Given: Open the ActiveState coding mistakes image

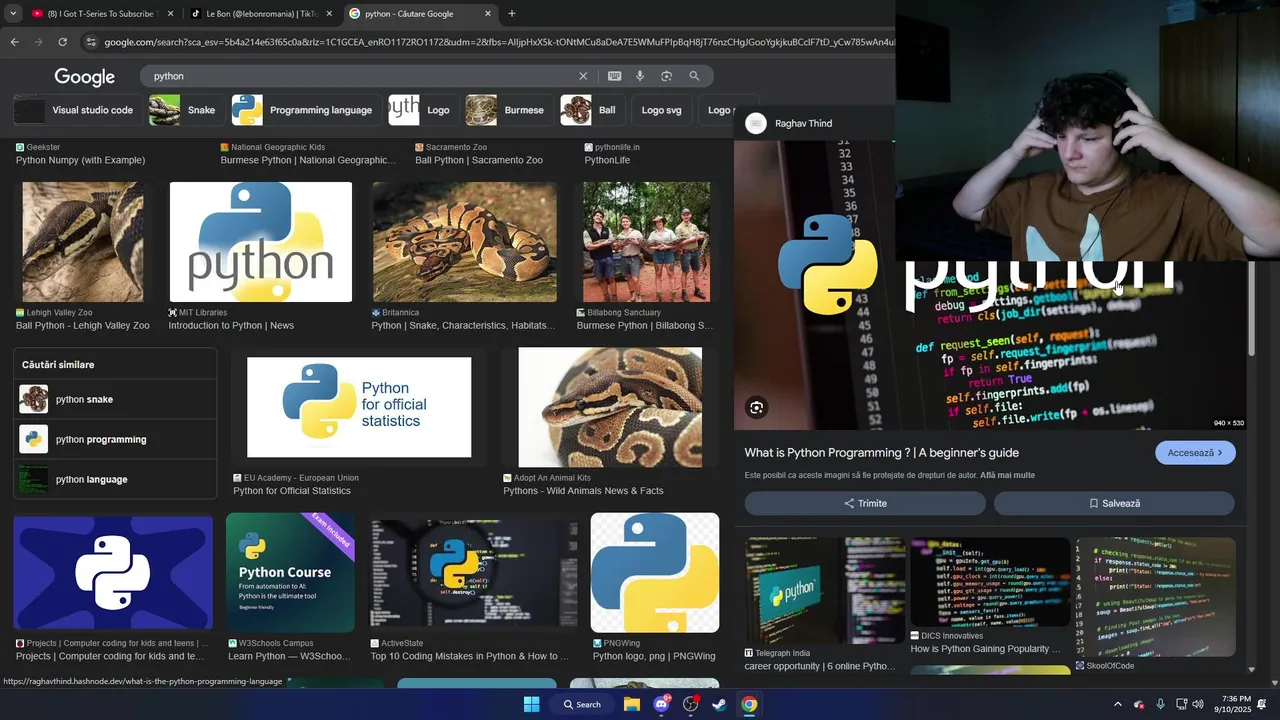Looking at the screenshot, I should pyautogui.click(x=474, y=572).
